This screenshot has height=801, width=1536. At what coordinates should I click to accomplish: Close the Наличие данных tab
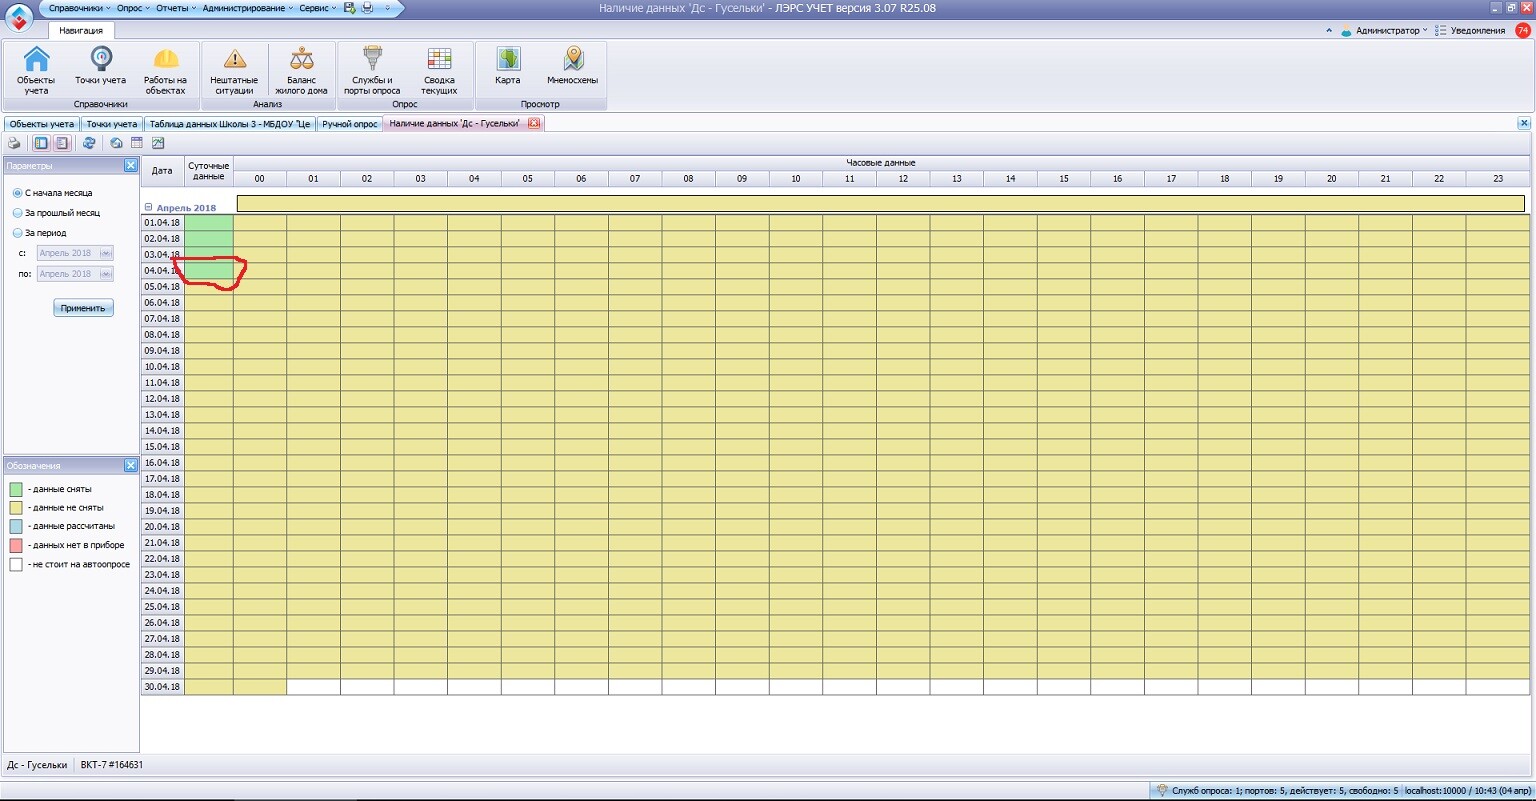pos(533,124)
